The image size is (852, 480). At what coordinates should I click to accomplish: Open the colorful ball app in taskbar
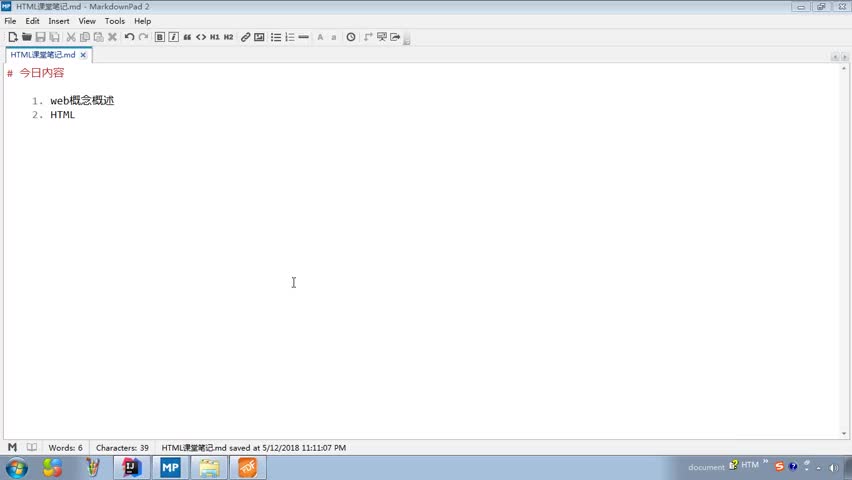(x=53, y=467)
